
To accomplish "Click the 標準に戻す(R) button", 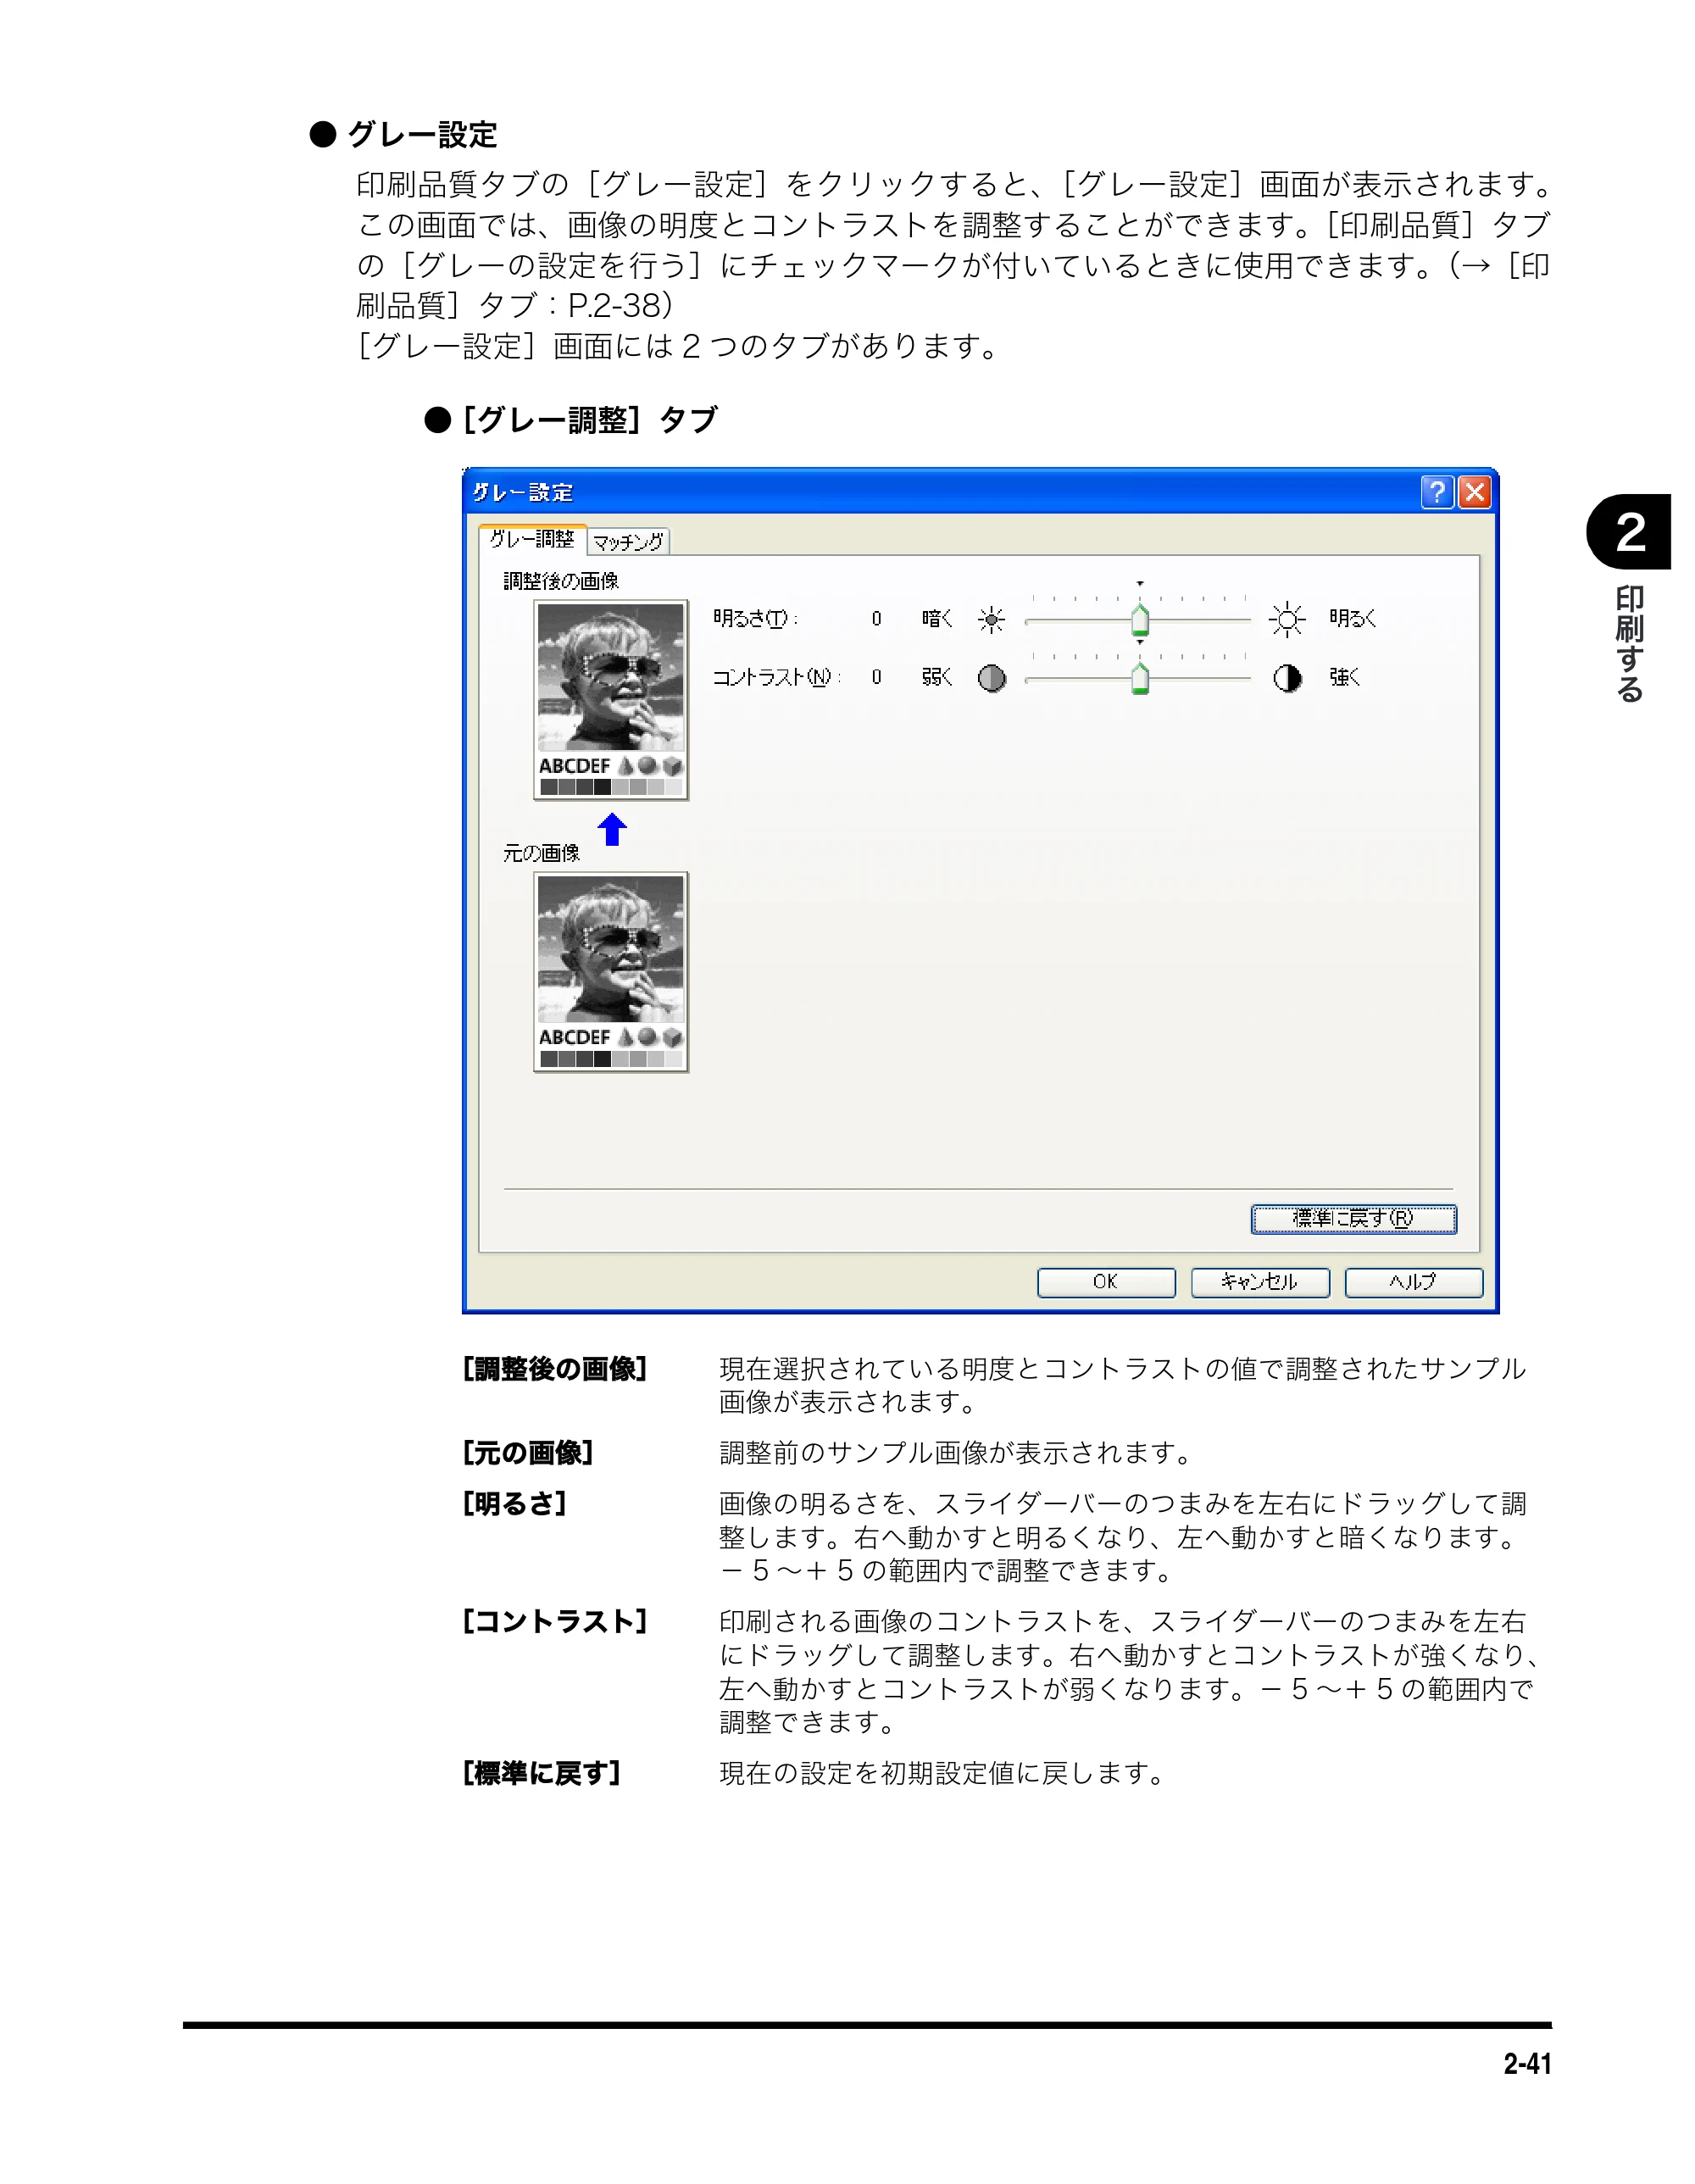I will coord(1353,1218).
